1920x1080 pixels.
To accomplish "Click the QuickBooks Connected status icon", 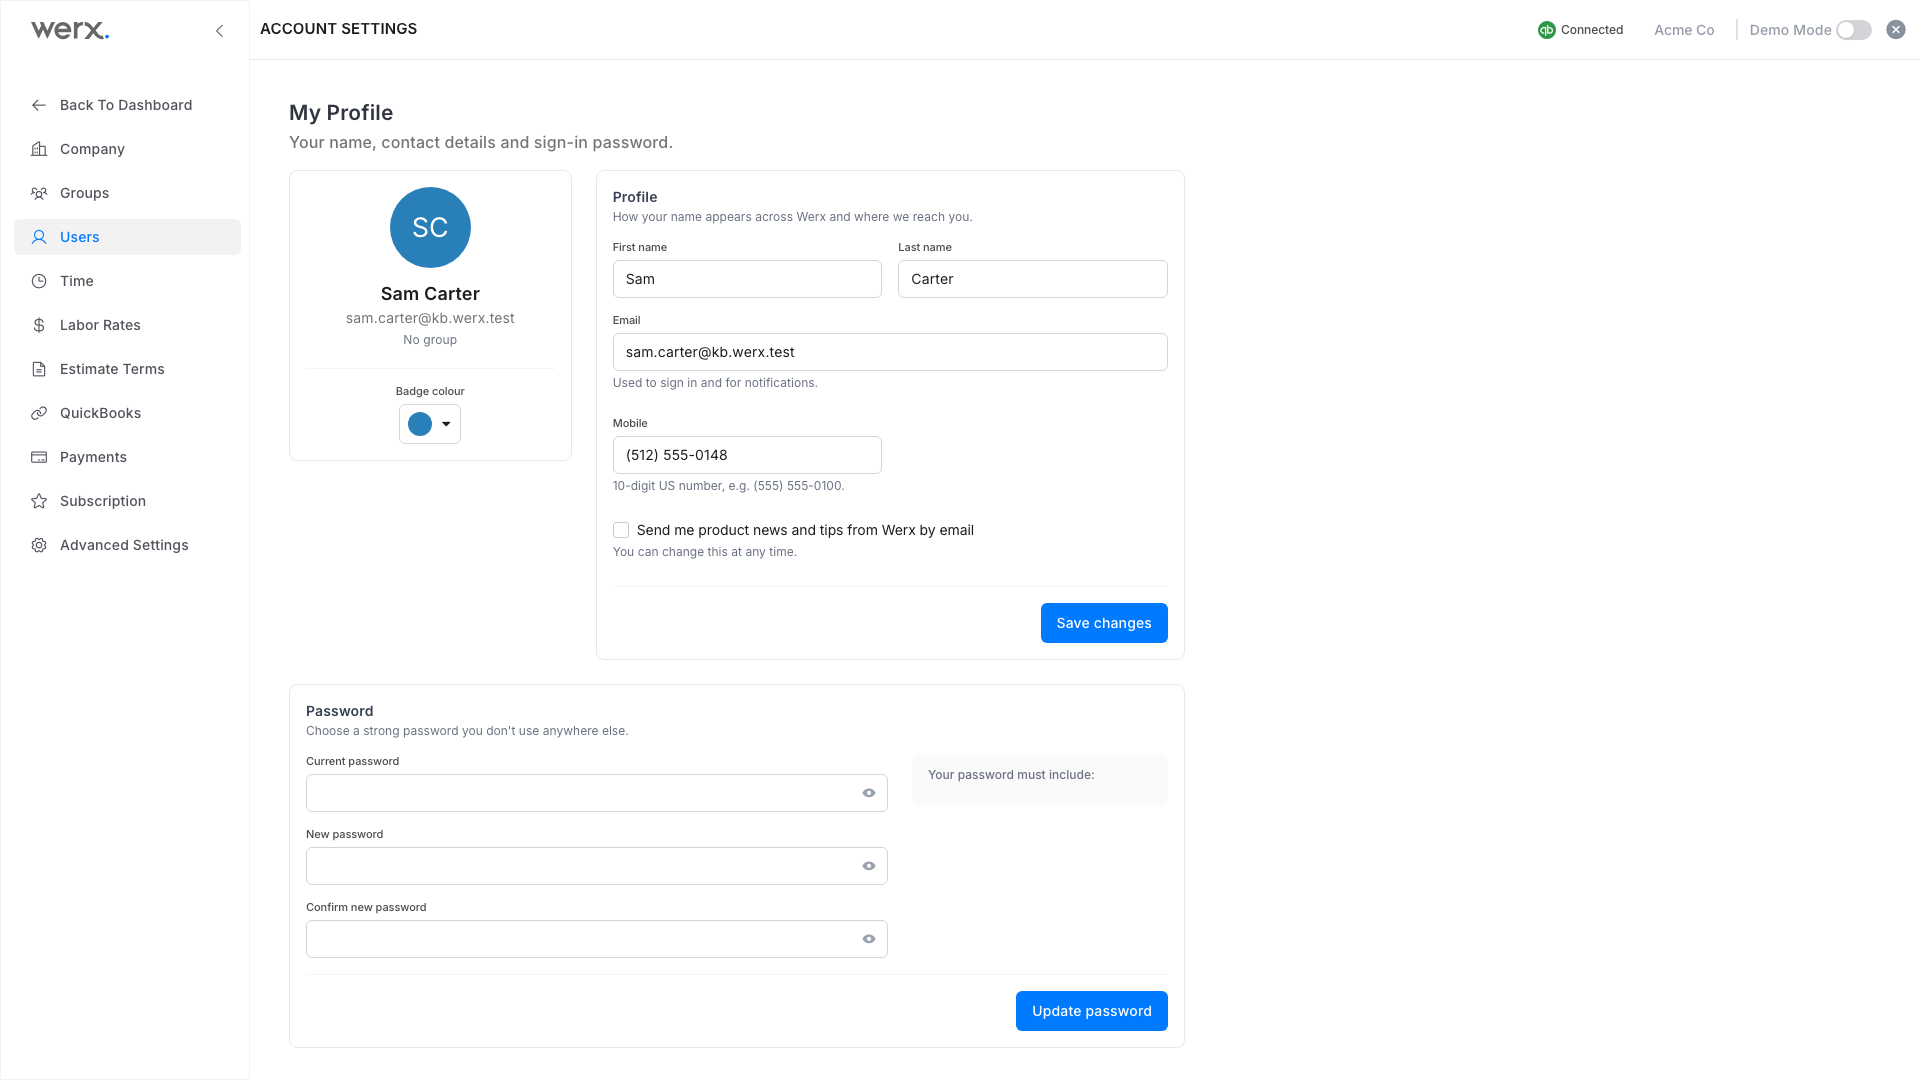I will pos(1547,30).
